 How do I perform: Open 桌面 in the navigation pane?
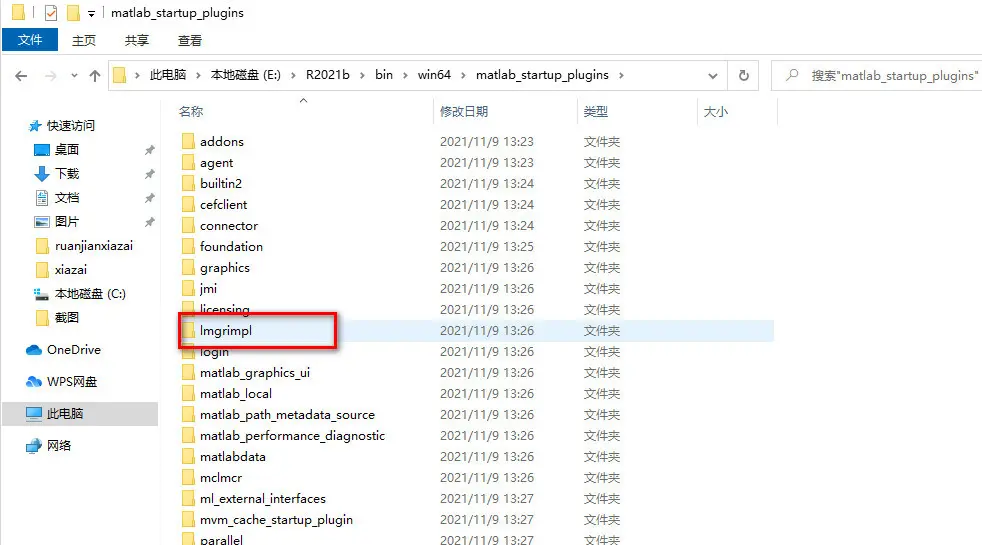[67, 149]
